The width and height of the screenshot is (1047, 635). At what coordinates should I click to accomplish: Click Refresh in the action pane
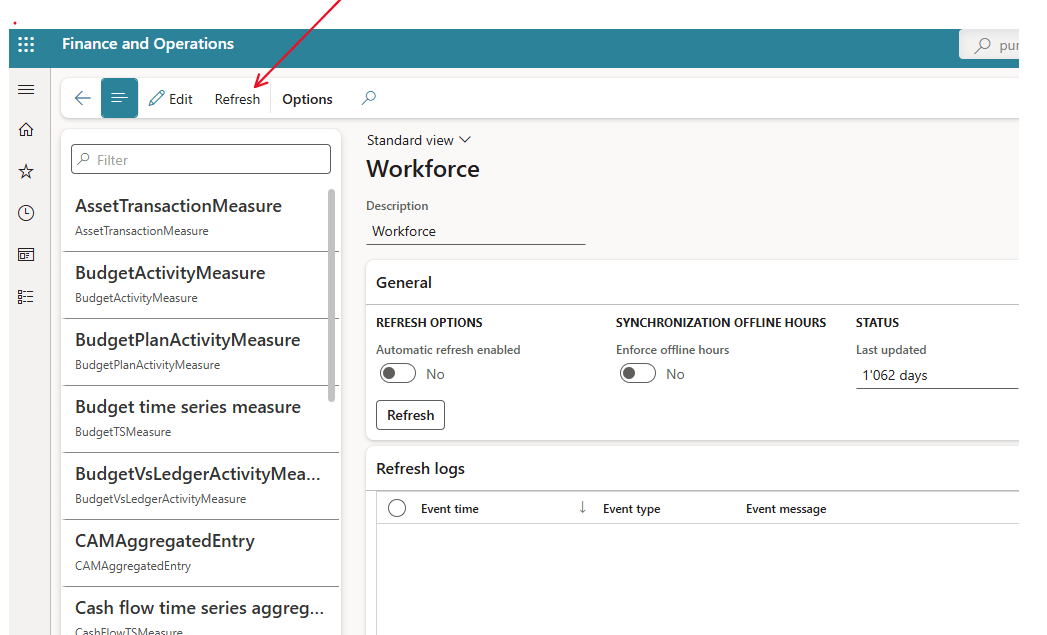[237, 99]
